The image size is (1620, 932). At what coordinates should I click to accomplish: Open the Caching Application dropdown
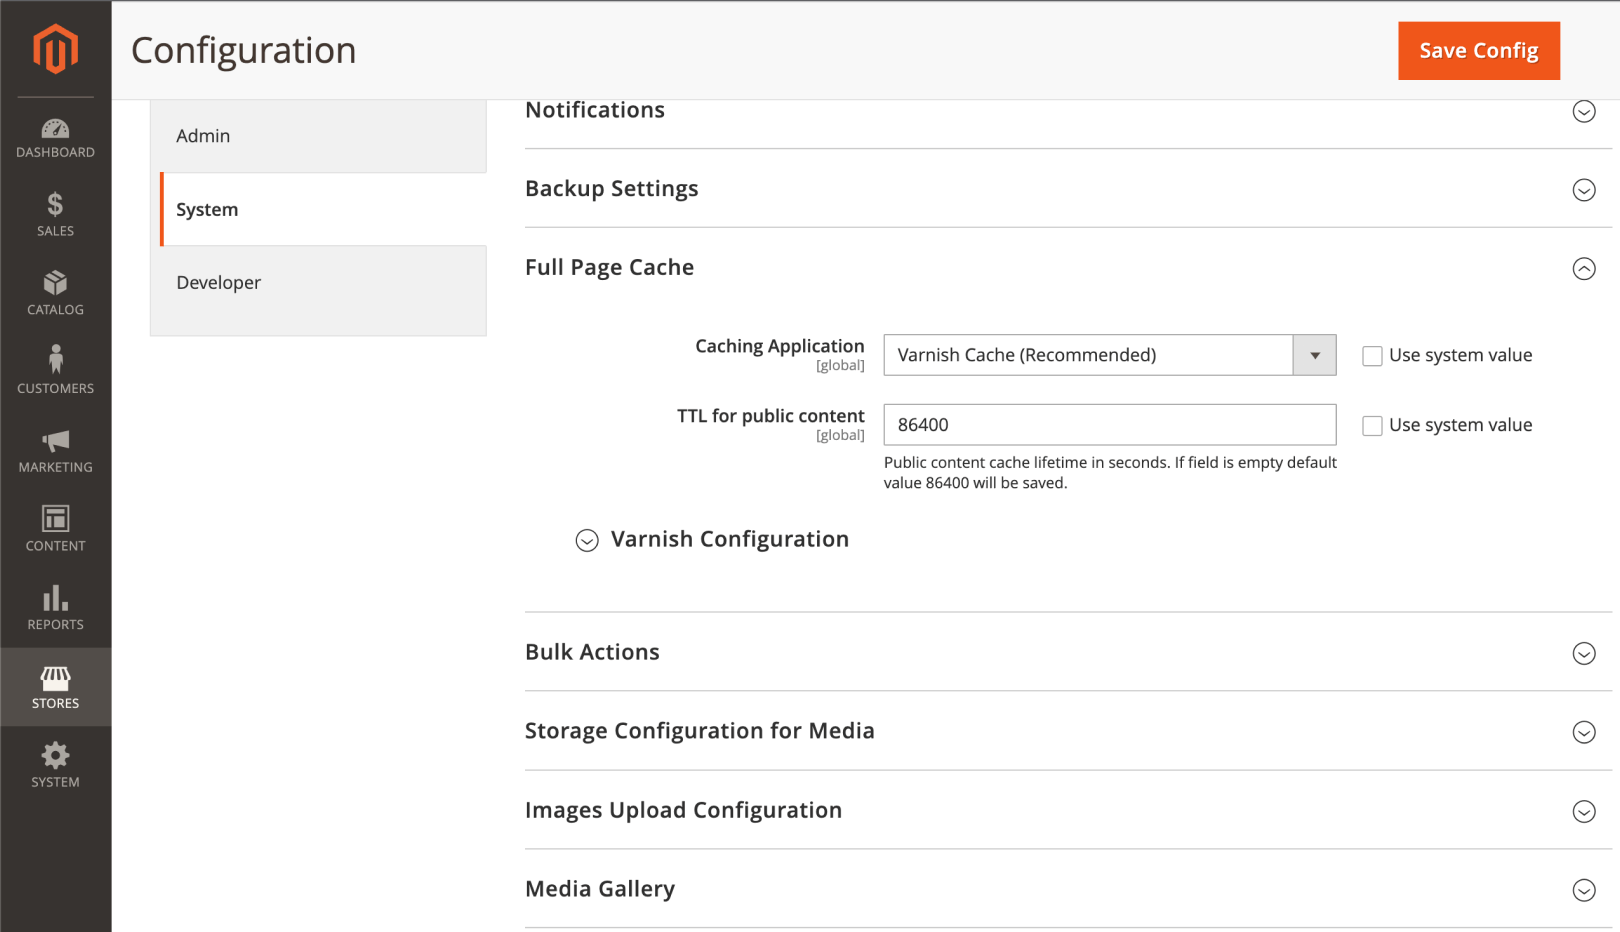coord(1313,355)
